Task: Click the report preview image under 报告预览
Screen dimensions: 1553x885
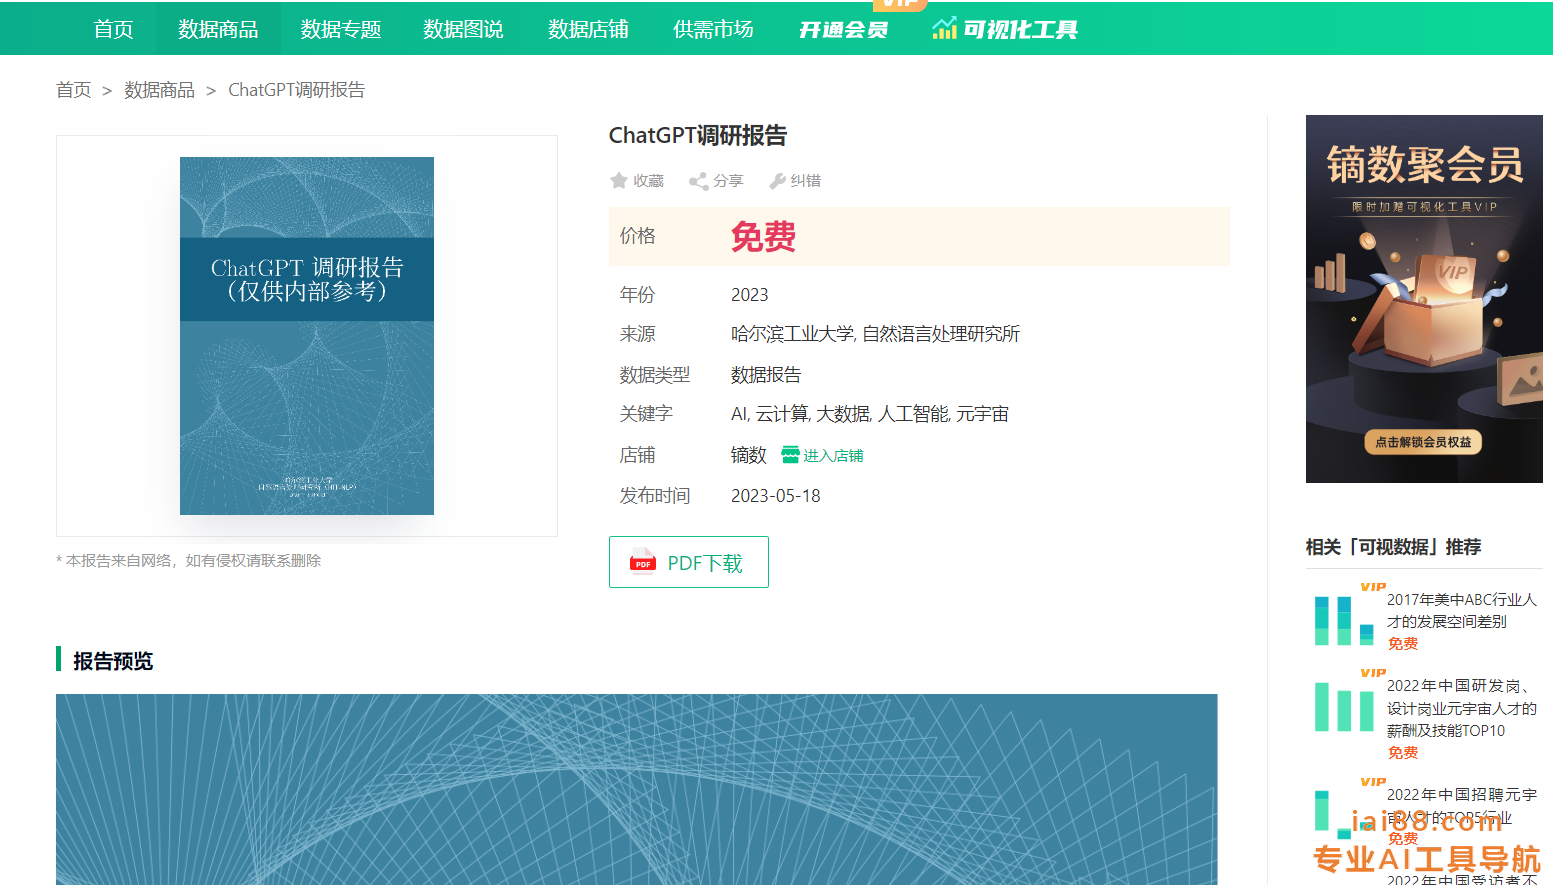Action: [637, 789]
